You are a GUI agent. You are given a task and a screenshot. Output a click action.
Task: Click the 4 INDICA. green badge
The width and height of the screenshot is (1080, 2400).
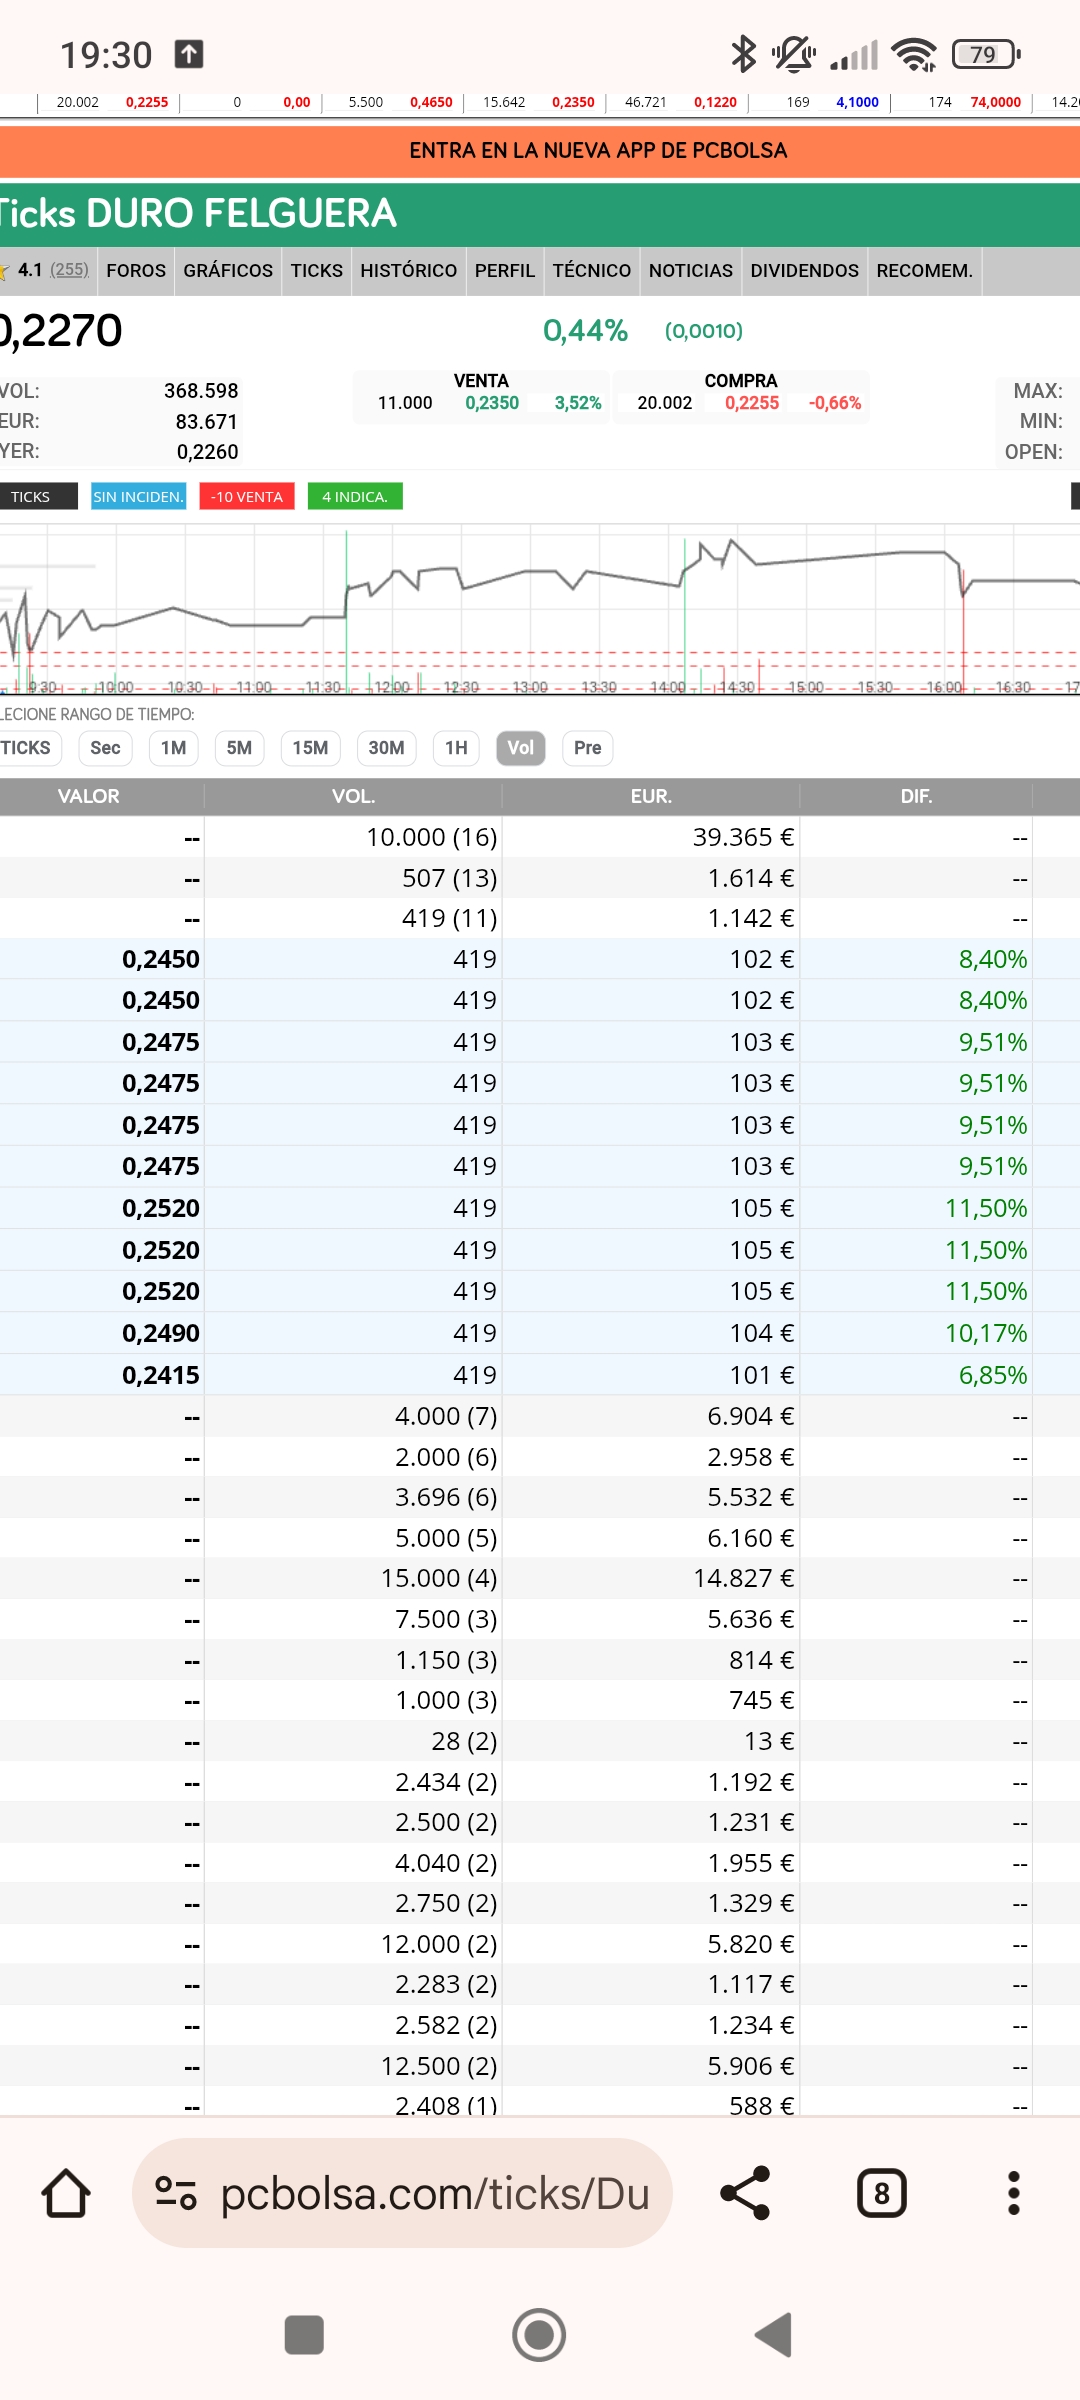coord(355,497)
